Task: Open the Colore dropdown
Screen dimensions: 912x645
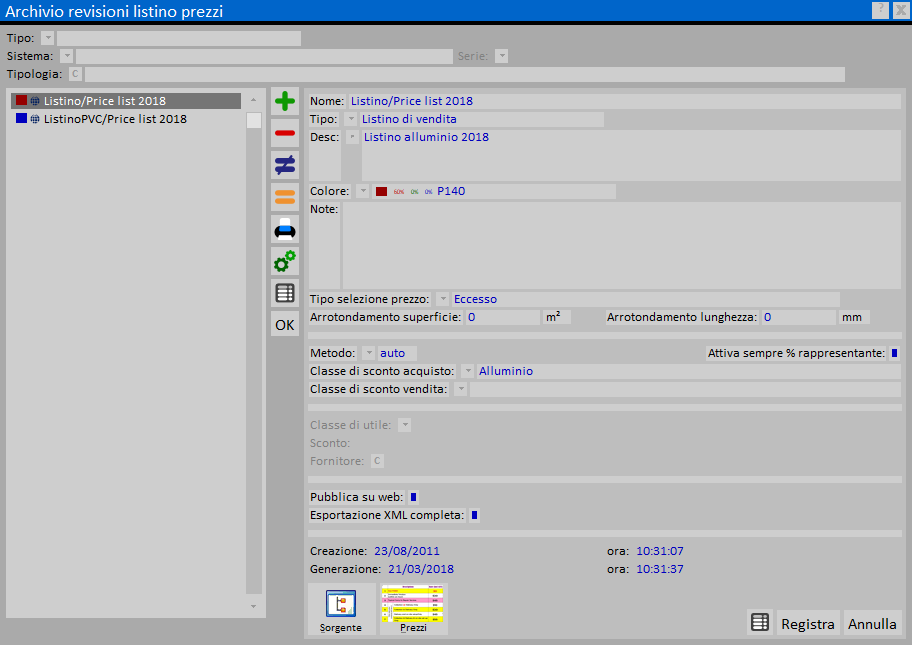Action: pos(362,191)
